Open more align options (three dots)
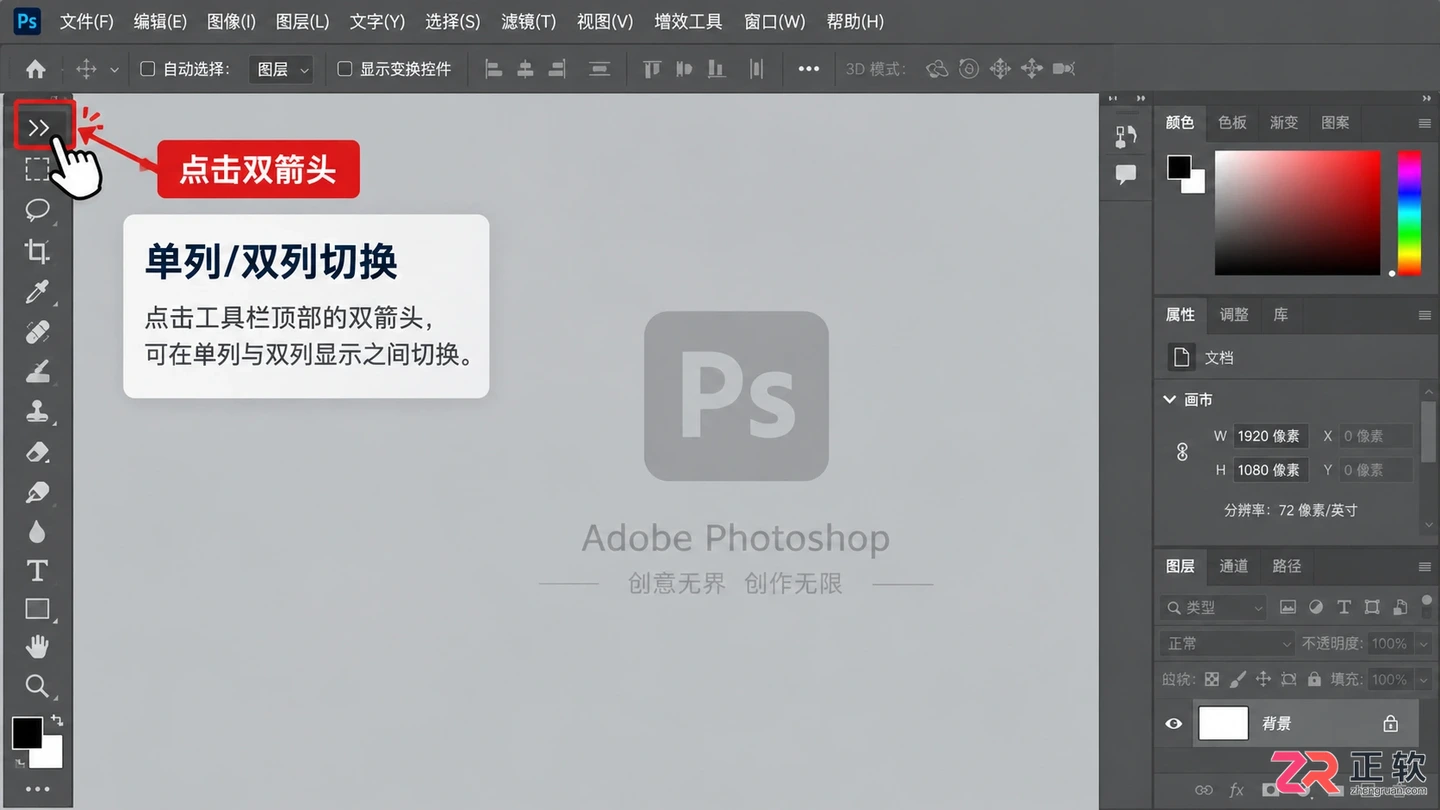This screenshot has height=810, width=1440. (x=809, y=69)
